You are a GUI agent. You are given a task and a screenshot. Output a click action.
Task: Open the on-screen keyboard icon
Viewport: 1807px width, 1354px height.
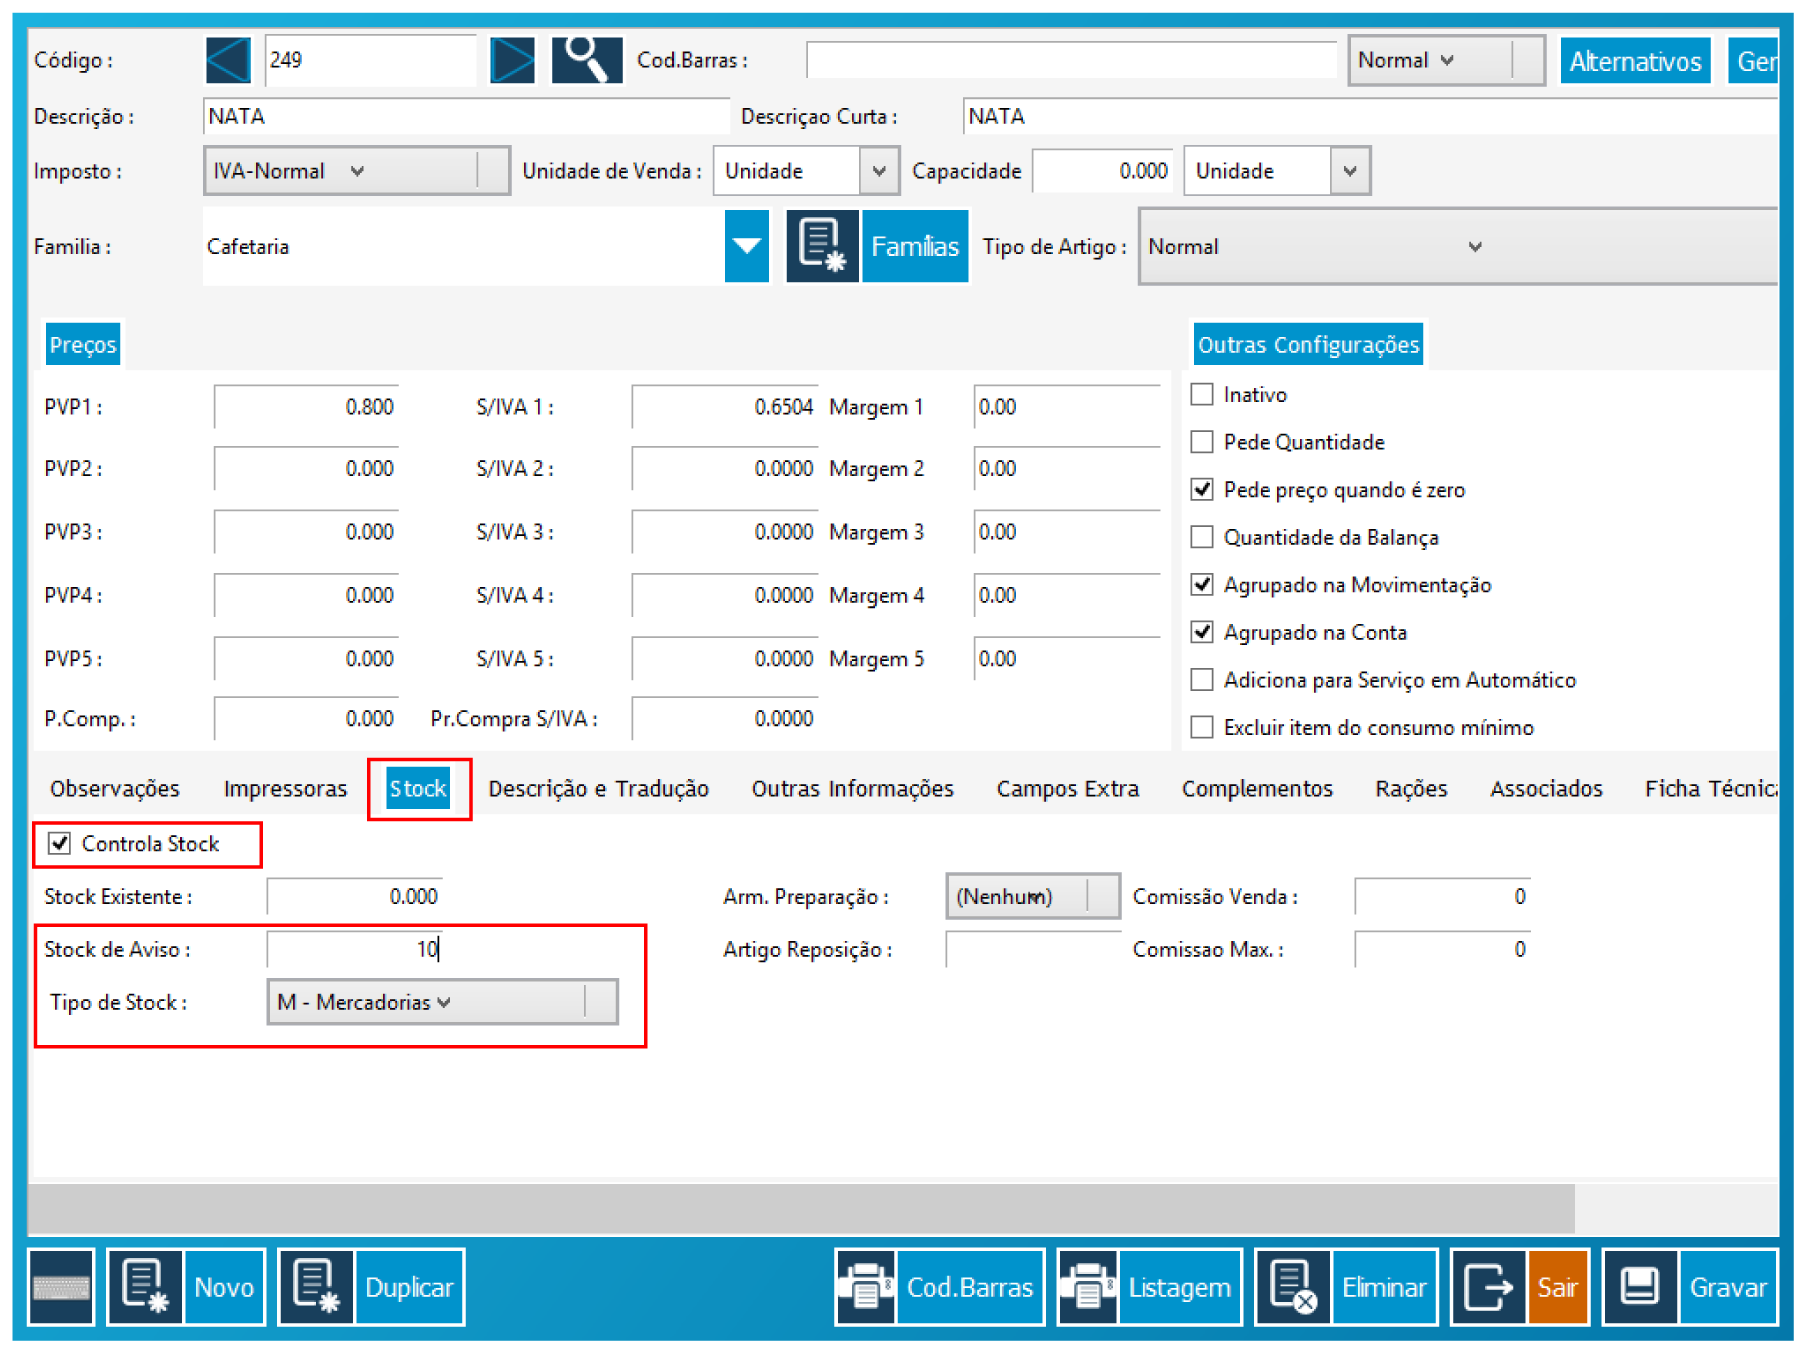pos(61,1287)
